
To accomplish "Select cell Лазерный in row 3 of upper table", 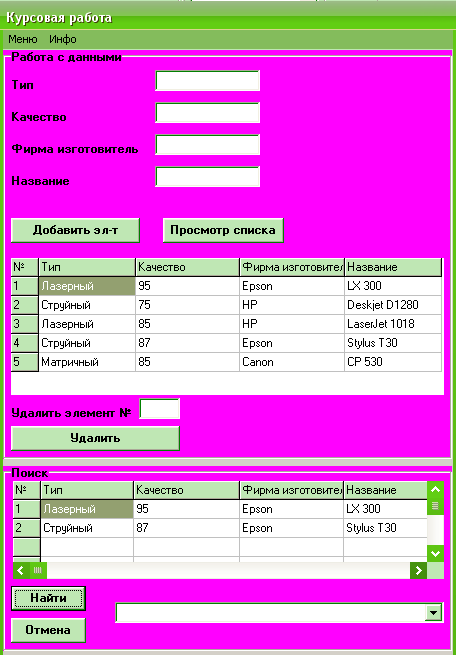I will [87, 324].
